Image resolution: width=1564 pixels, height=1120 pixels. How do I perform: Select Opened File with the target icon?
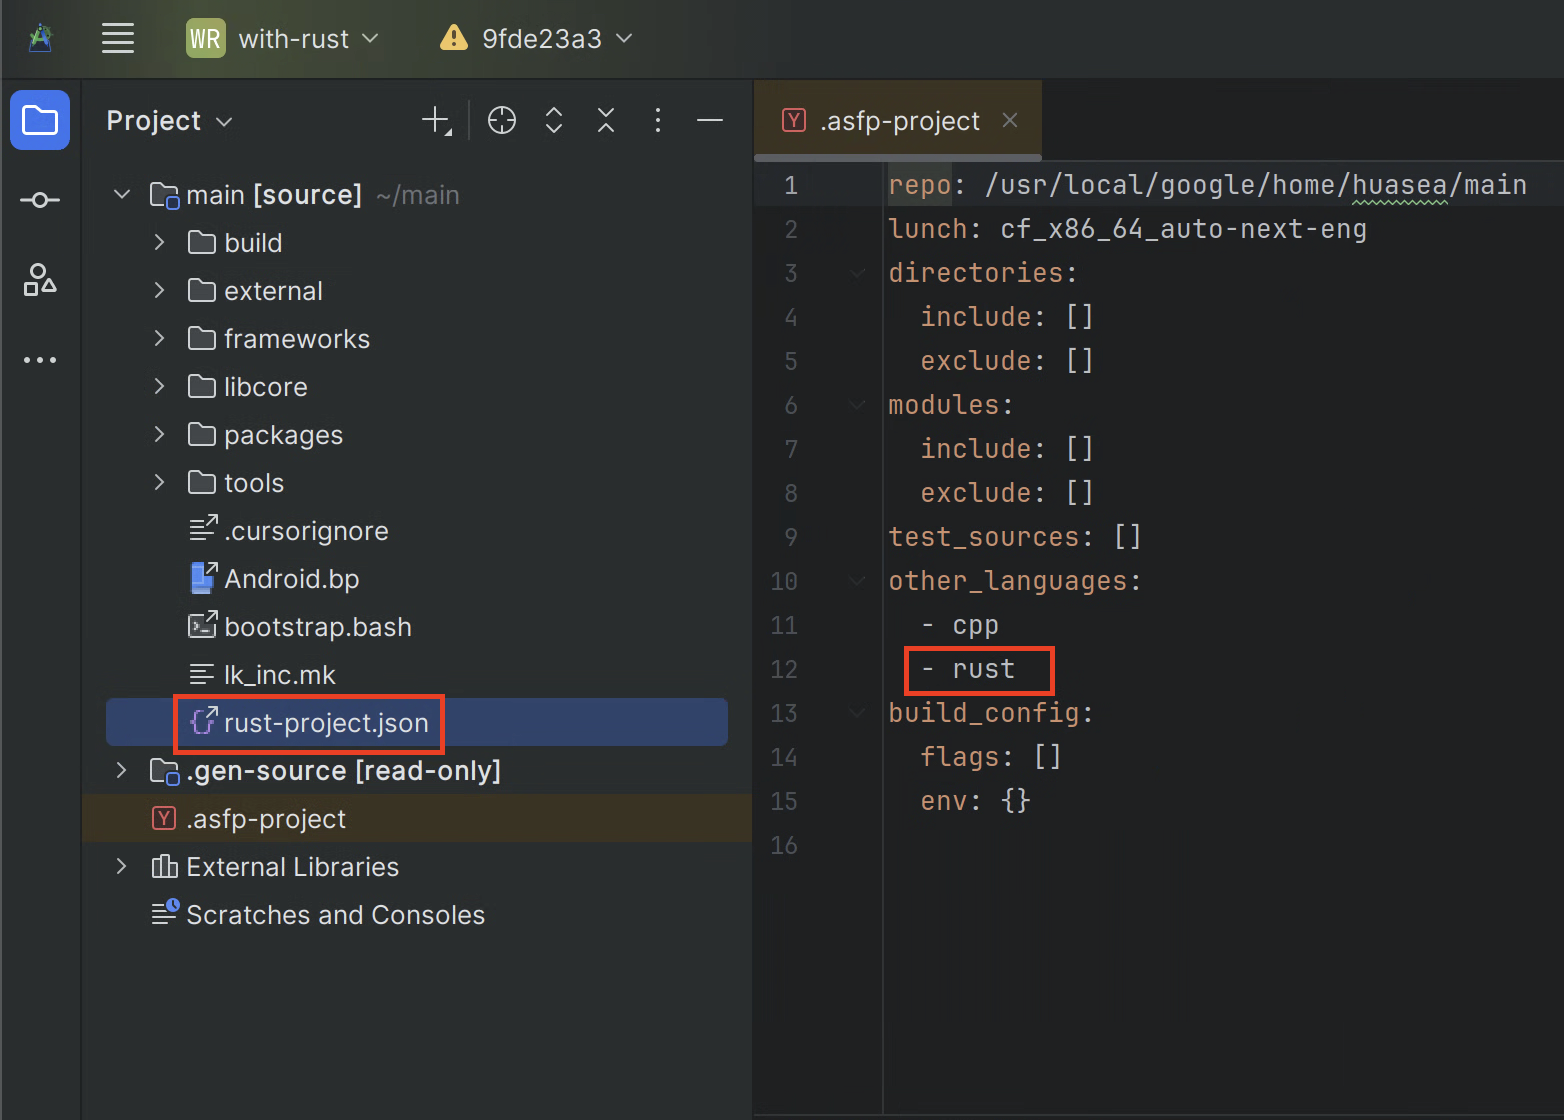[x=501, y=120]
